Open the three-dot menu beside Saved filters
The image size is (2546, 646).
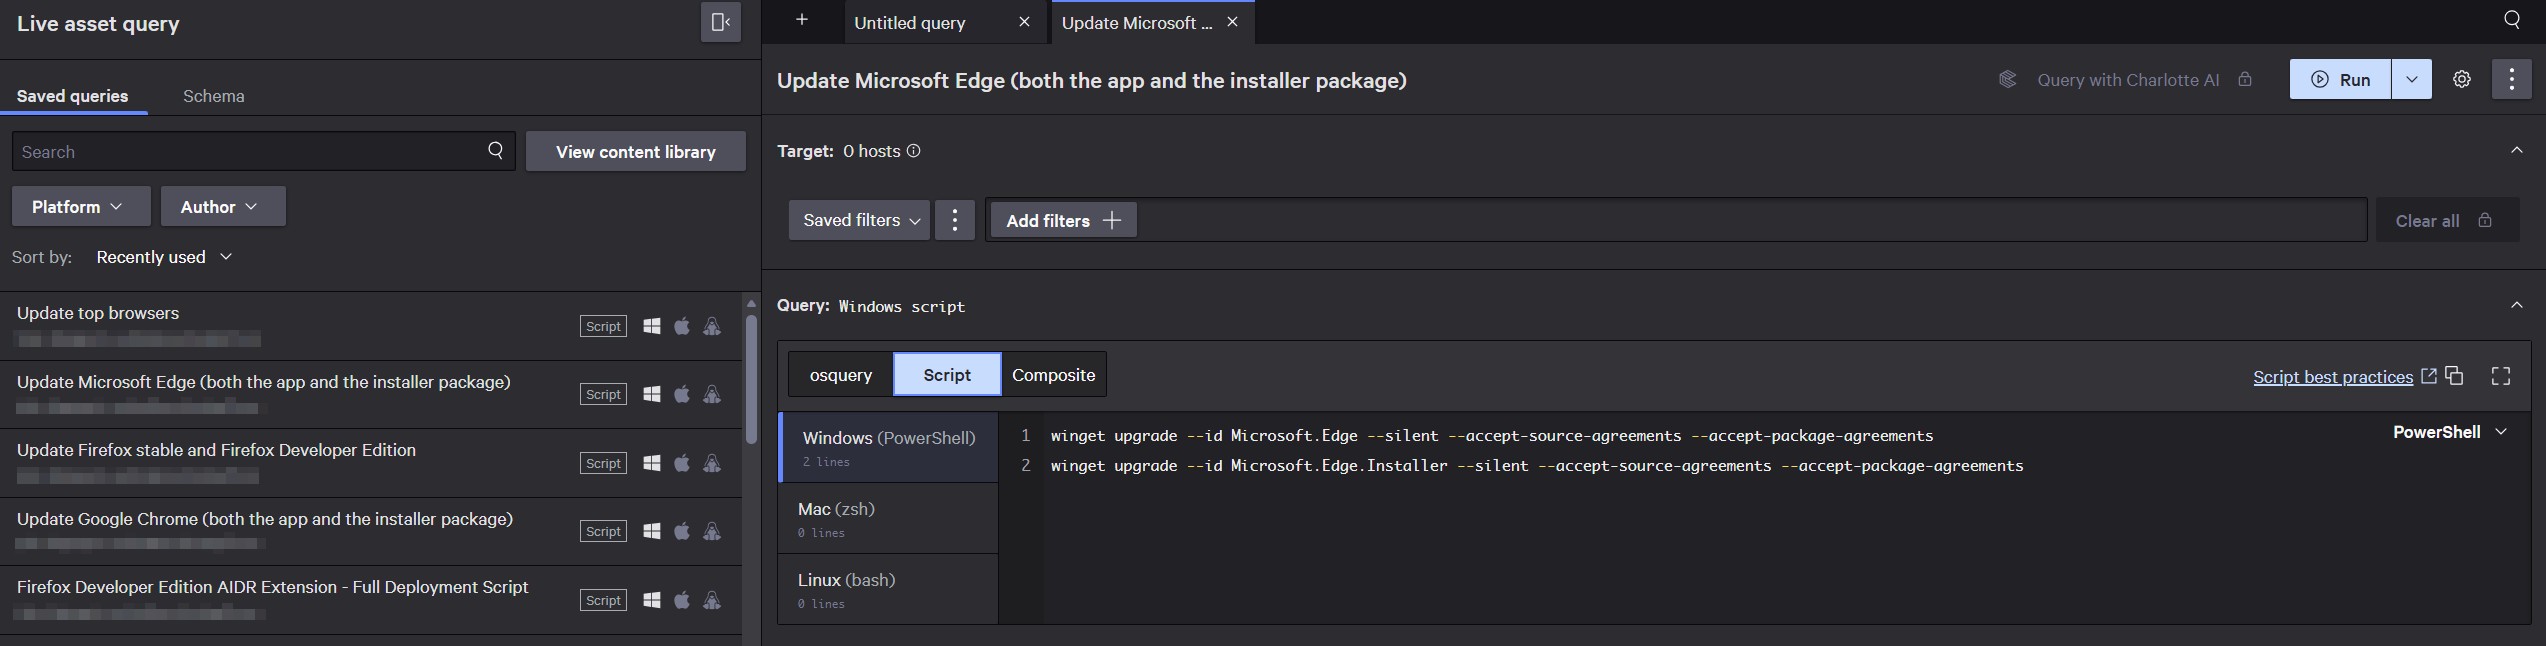tap(954, 220)
